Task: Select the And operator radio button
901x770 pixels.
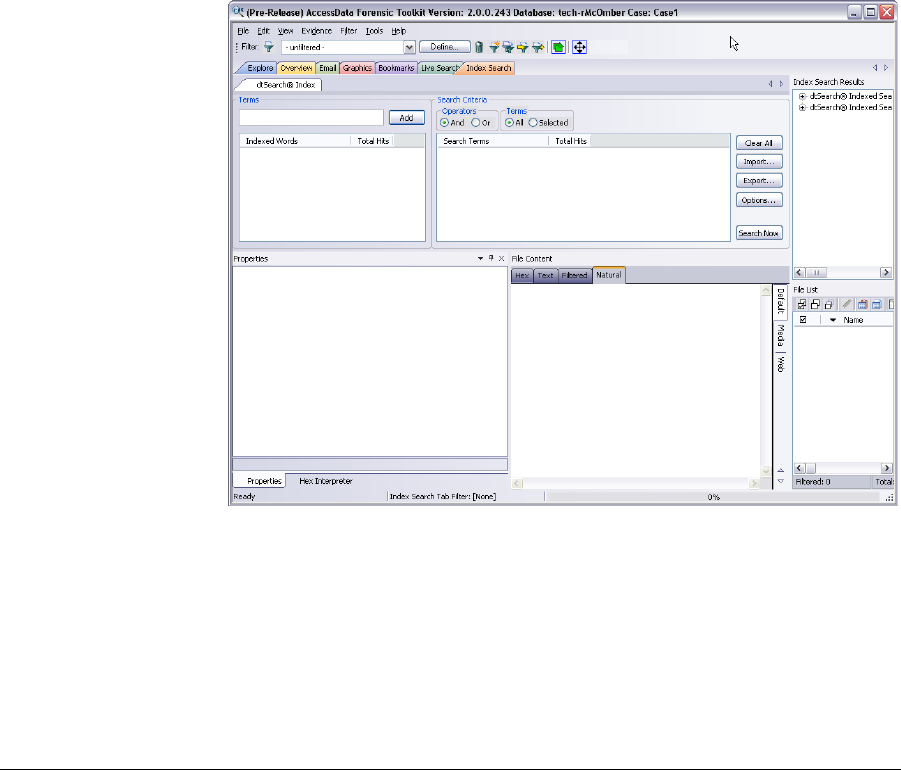Action: click(x=444, y=122)
